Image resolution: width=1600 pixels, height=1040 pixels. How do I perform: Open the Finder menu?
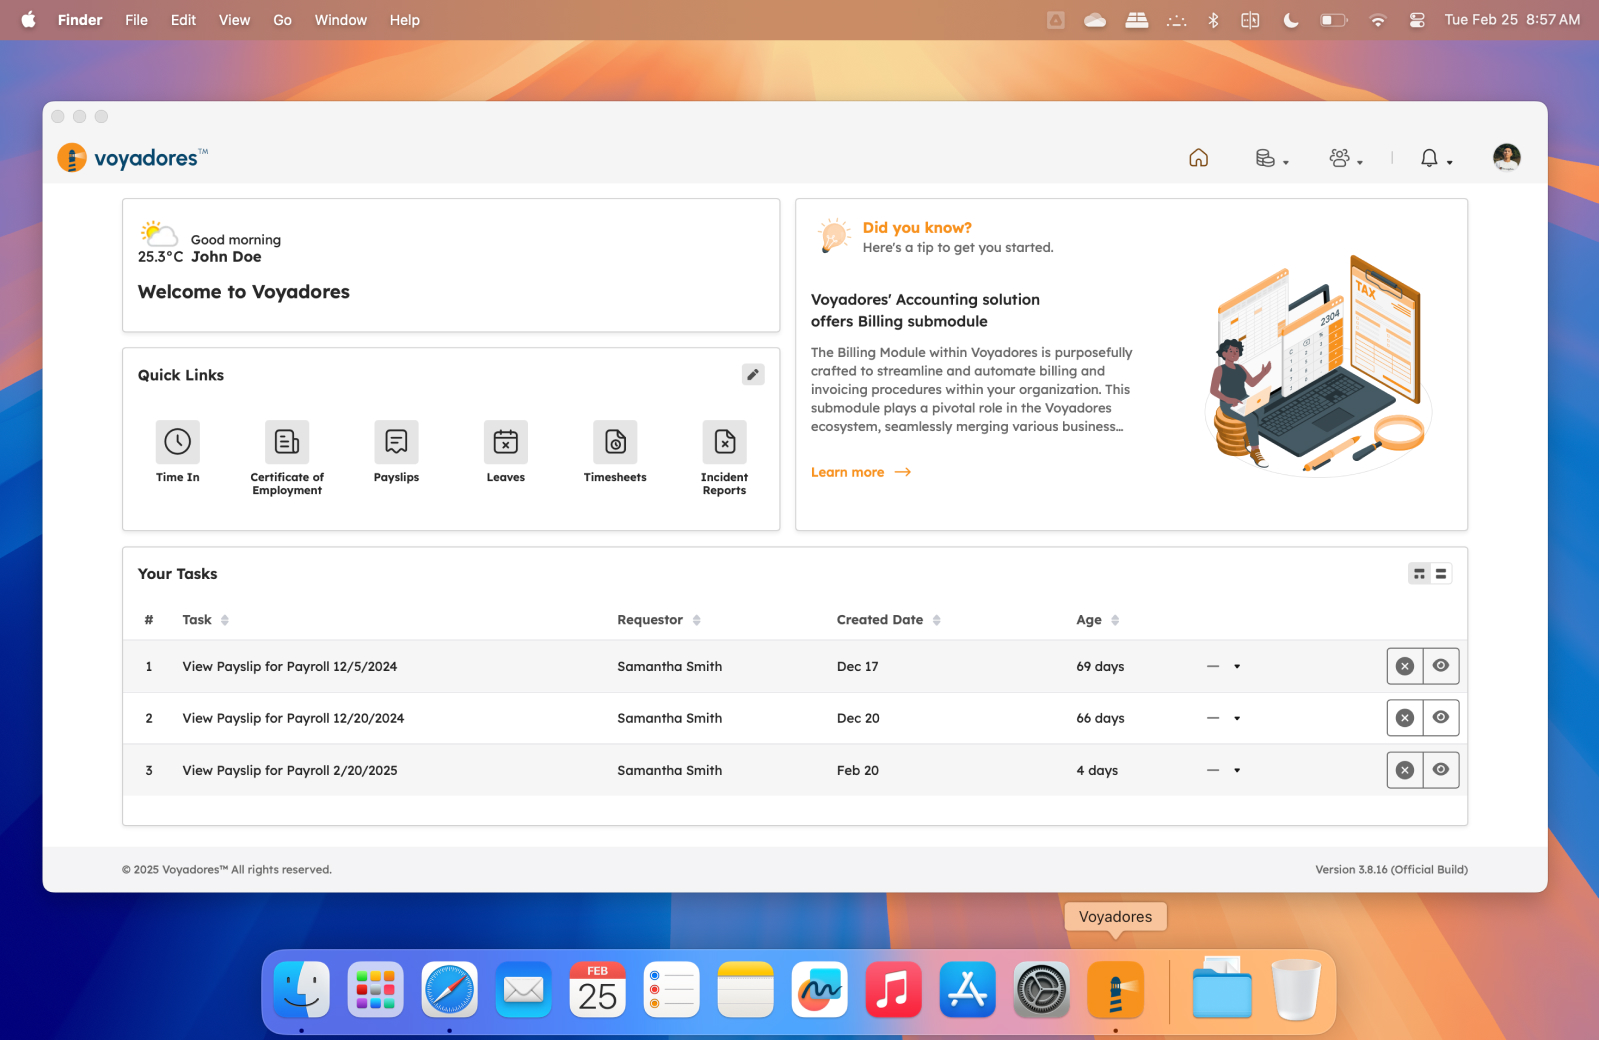click(x=80, y=20)
